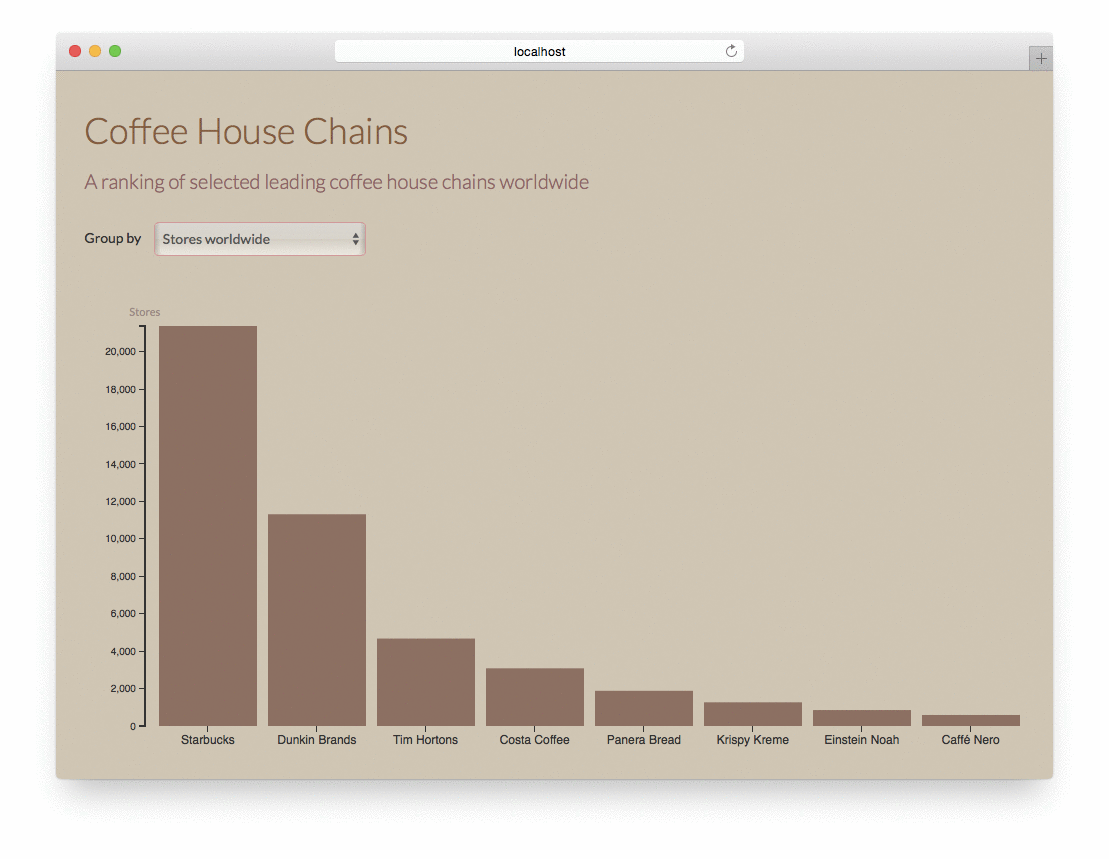Click the 14,000 y-axis tick label
The image size is (1109, 859).
tap(120, 464)
